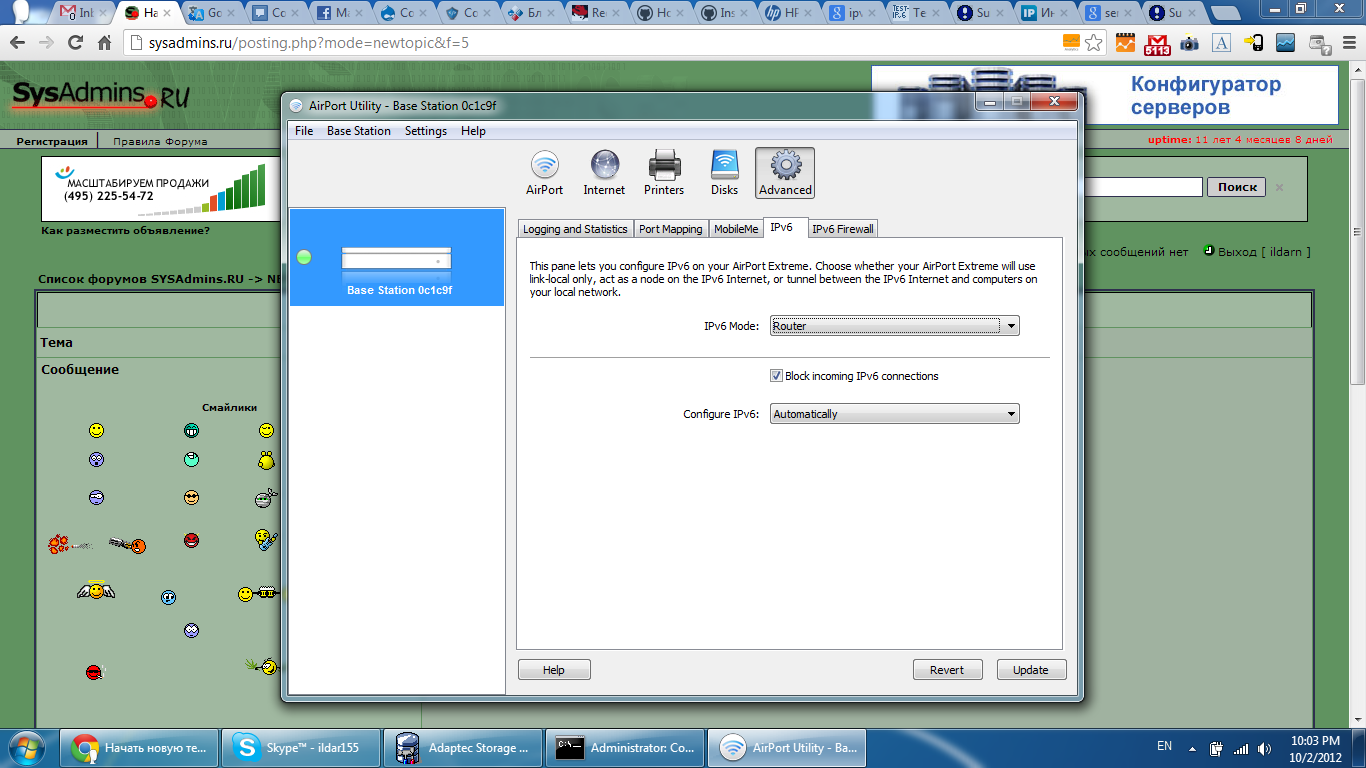Click the Chrome address bar

coord(590,43)
